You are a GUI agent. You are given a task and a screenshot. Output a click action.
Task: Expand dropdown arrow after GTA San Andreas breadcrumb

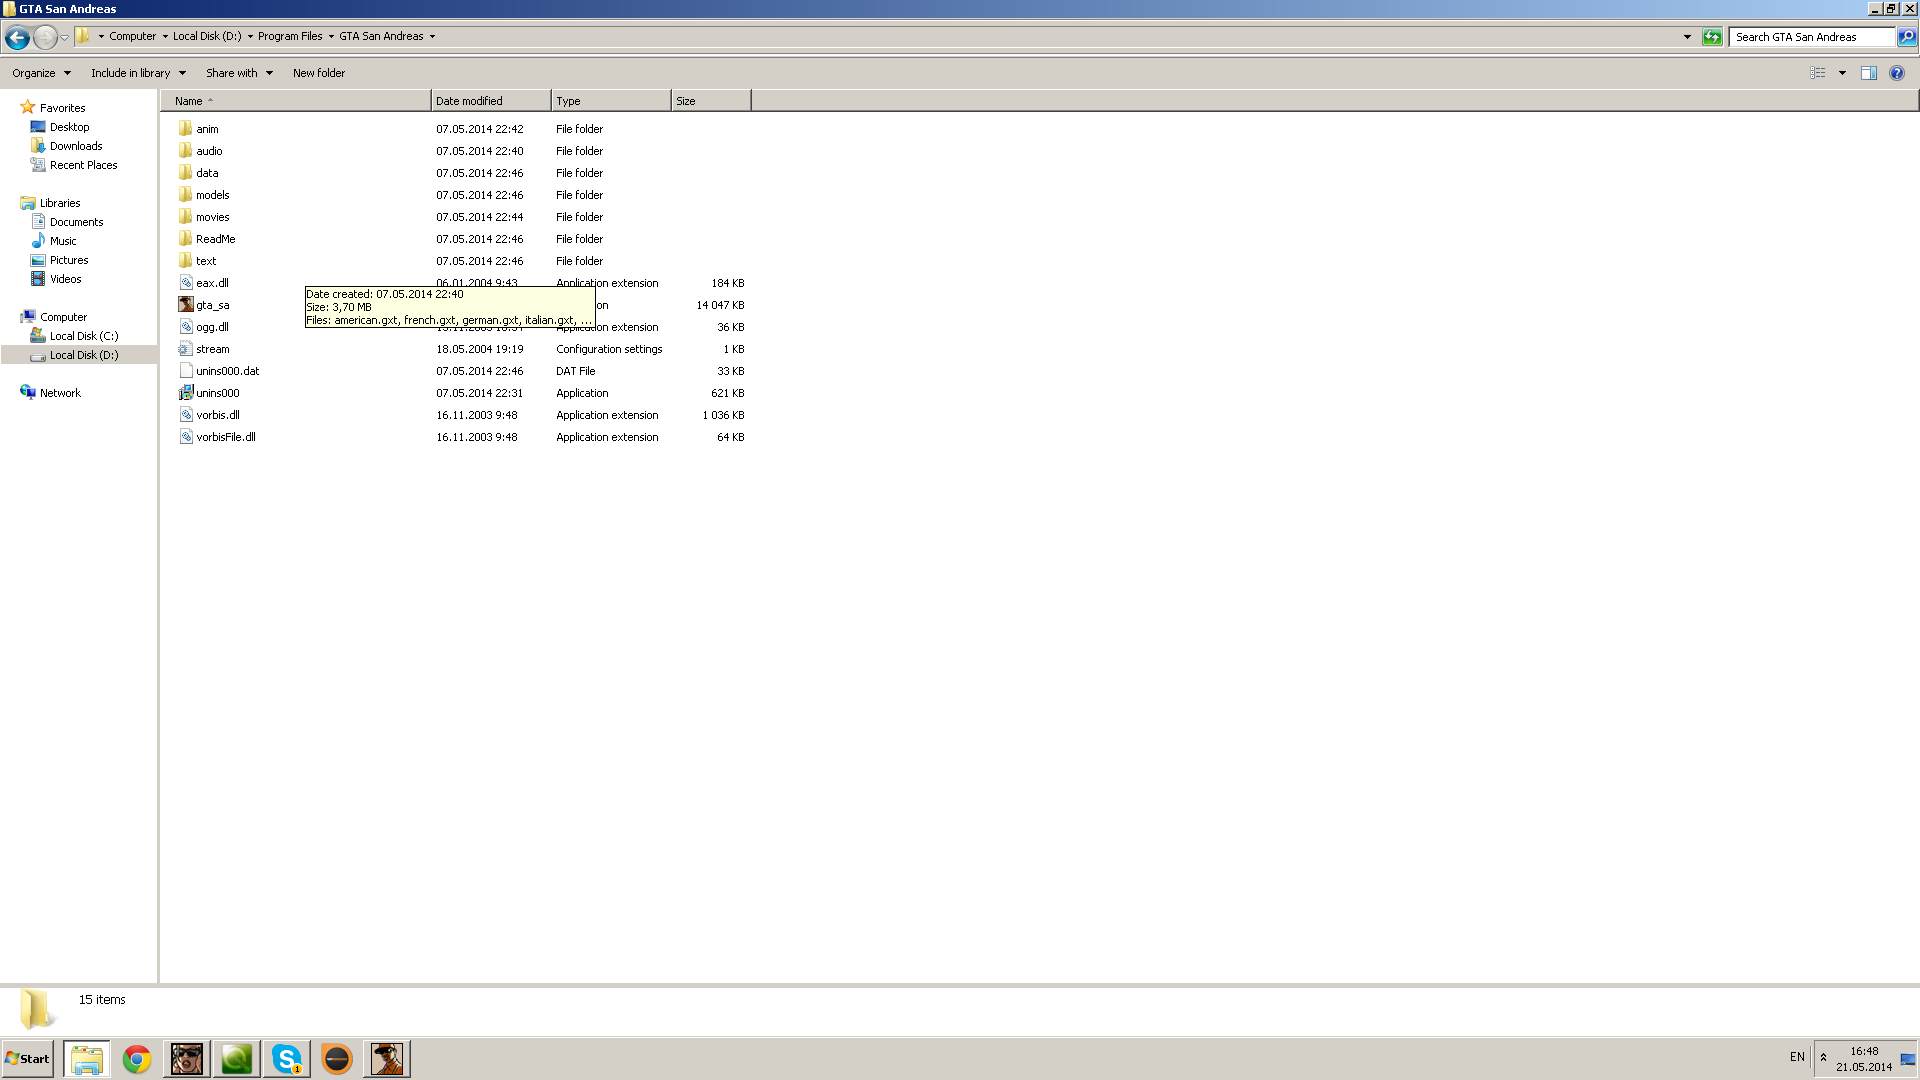tap(432, 36)
